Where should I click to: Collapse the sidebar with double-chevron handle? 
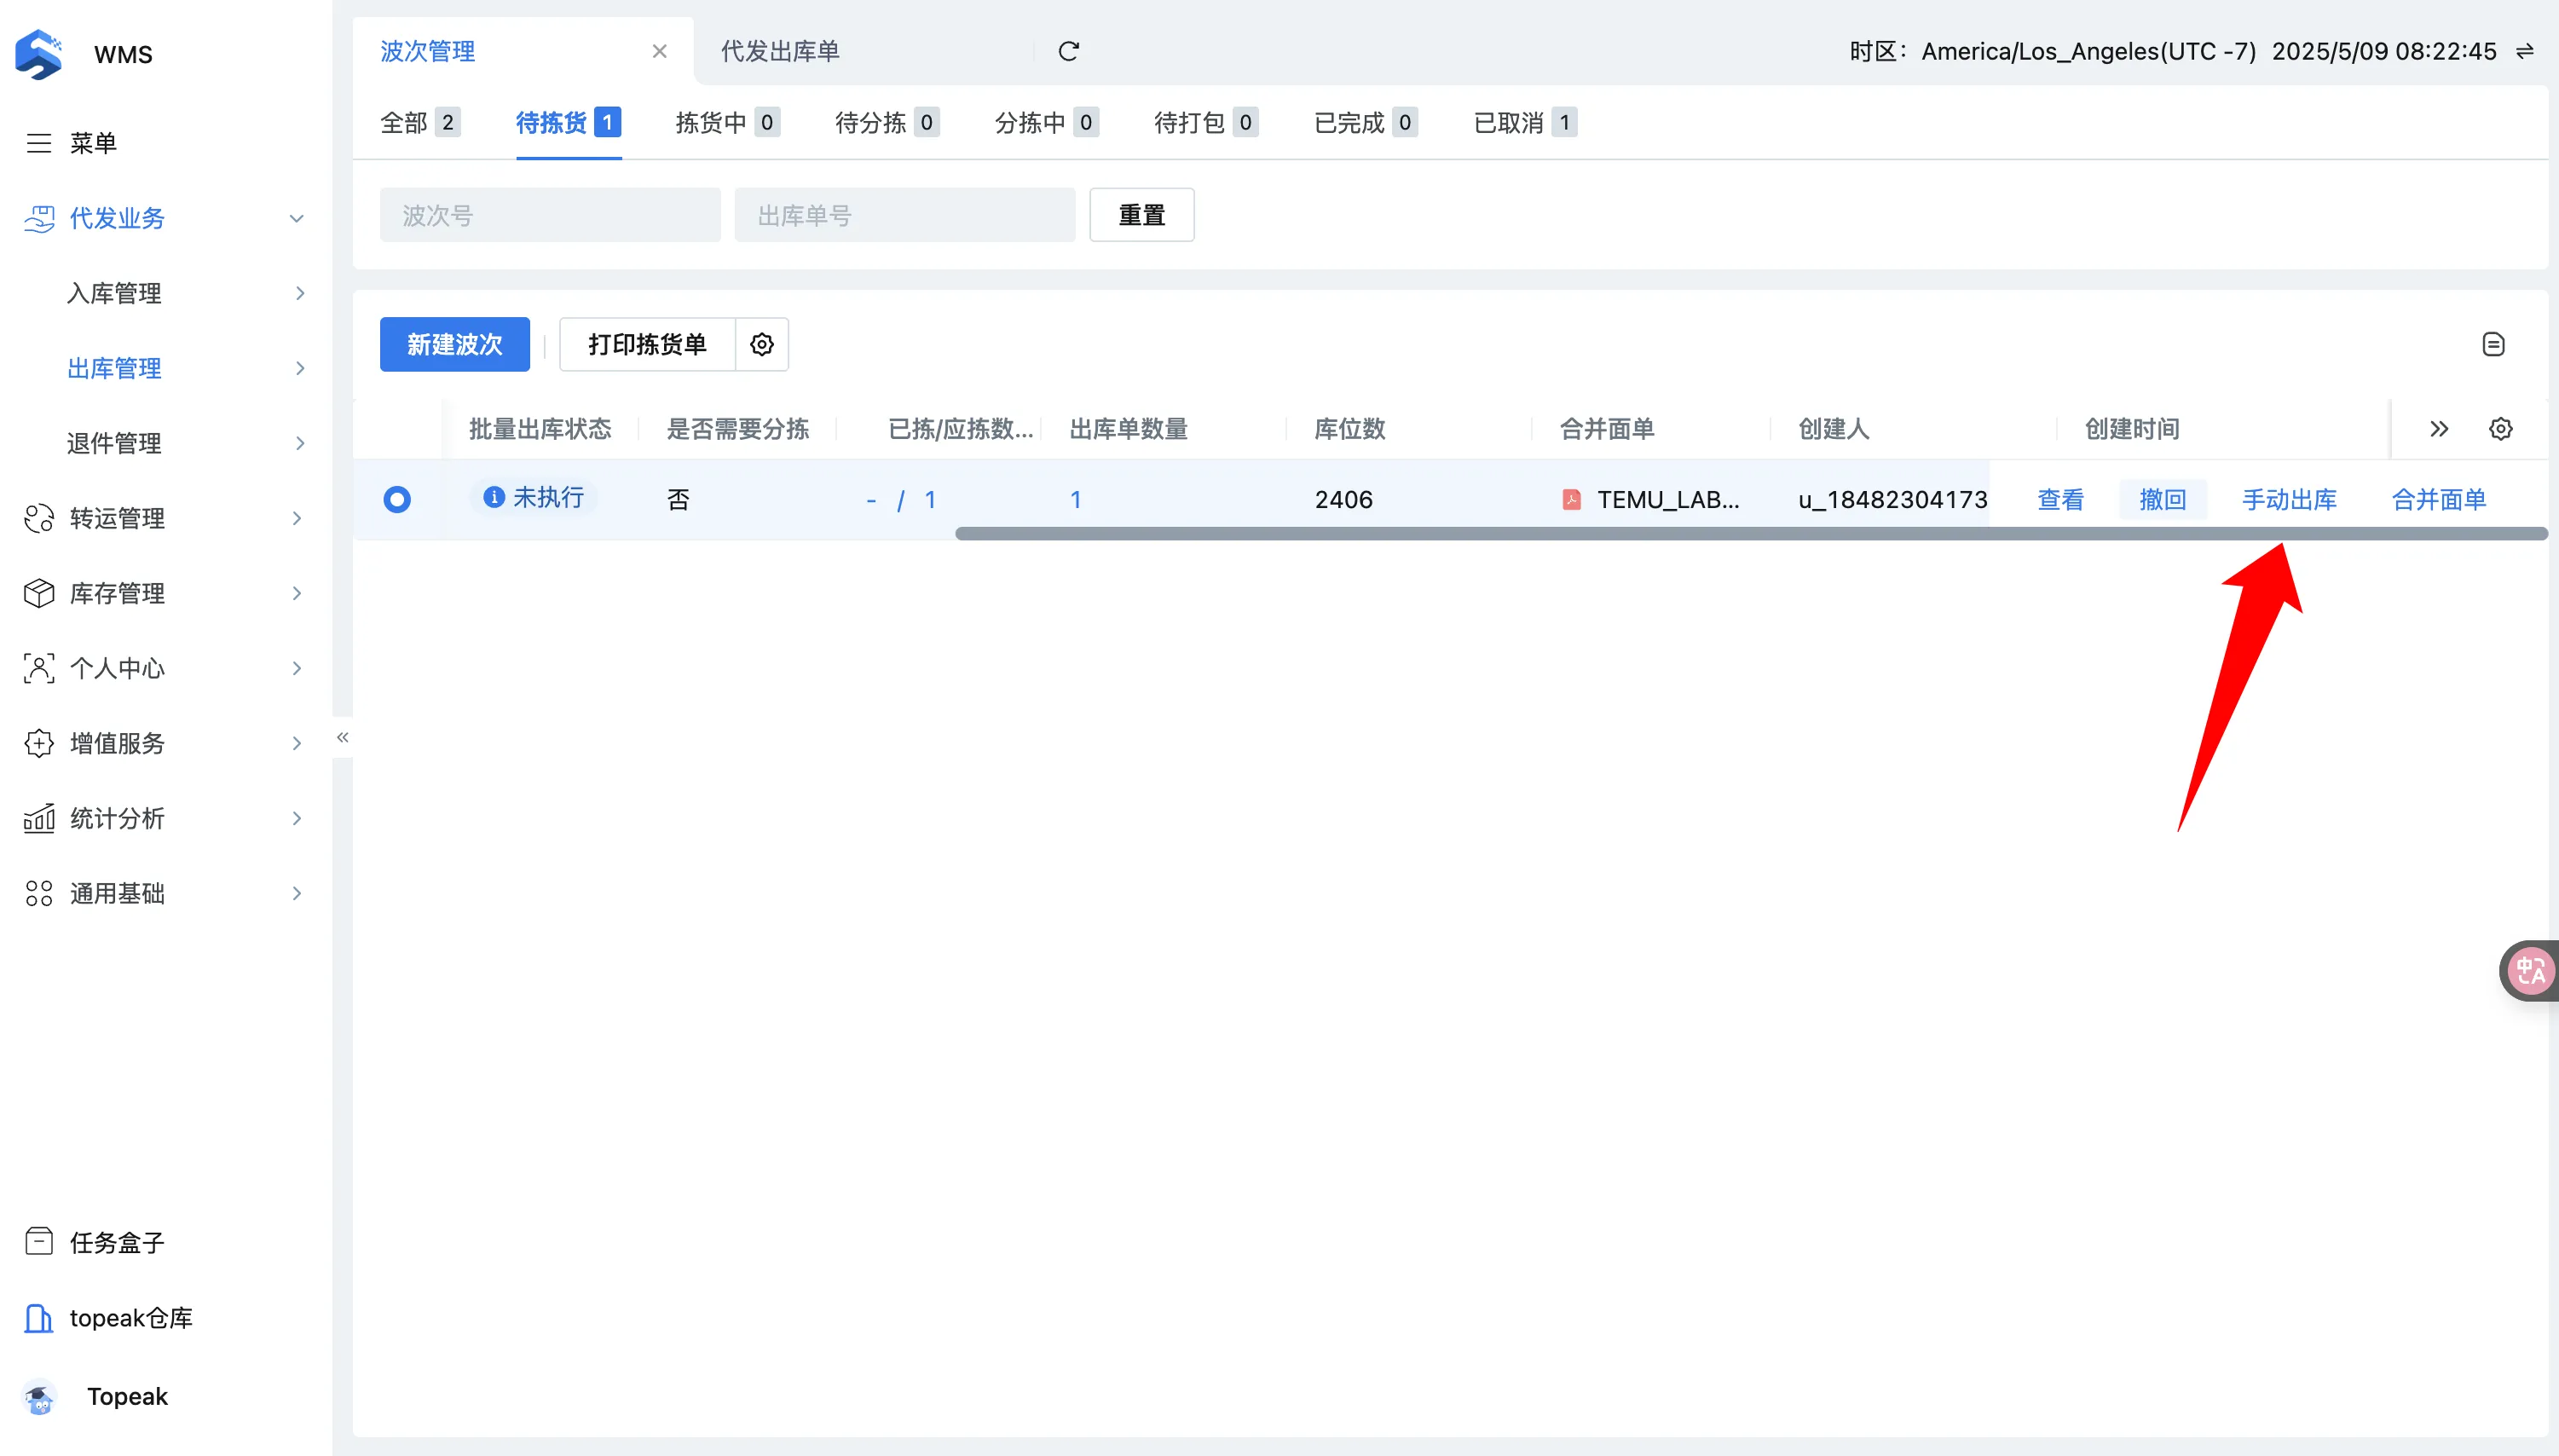[x=342, y=737]
